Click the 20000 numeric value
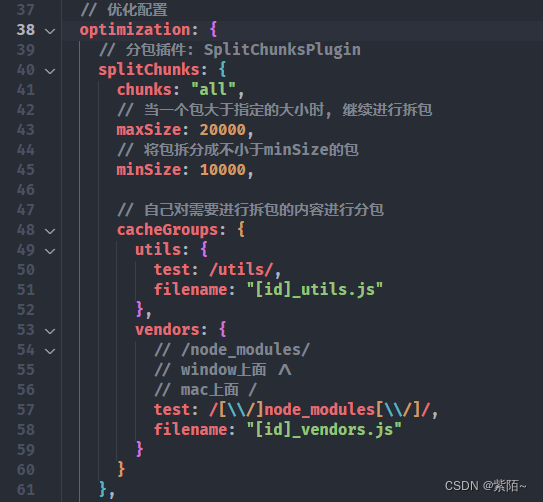 pyautogui.click(x=223, y=130)
